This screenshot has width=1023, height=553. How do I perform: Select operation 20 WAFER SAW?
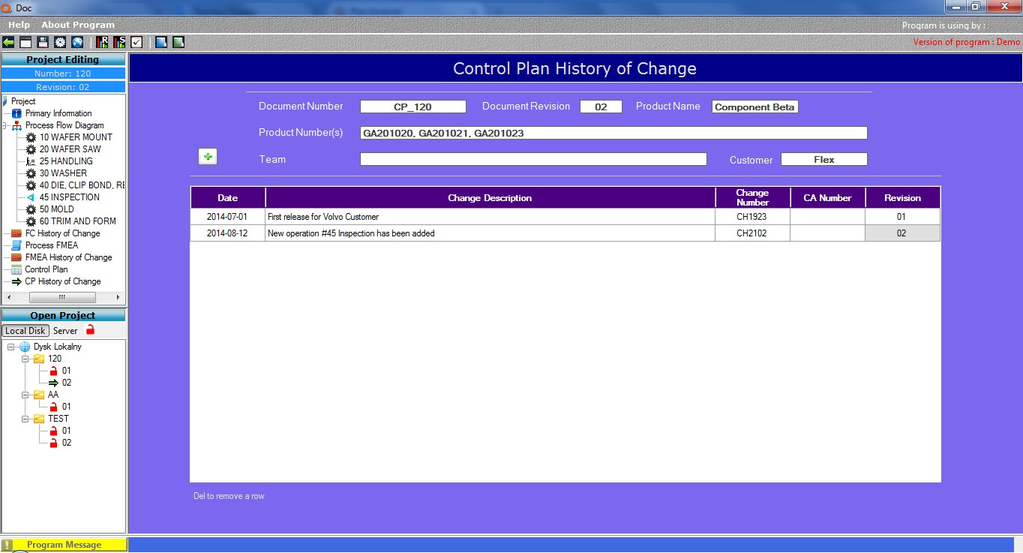[70, 149]
